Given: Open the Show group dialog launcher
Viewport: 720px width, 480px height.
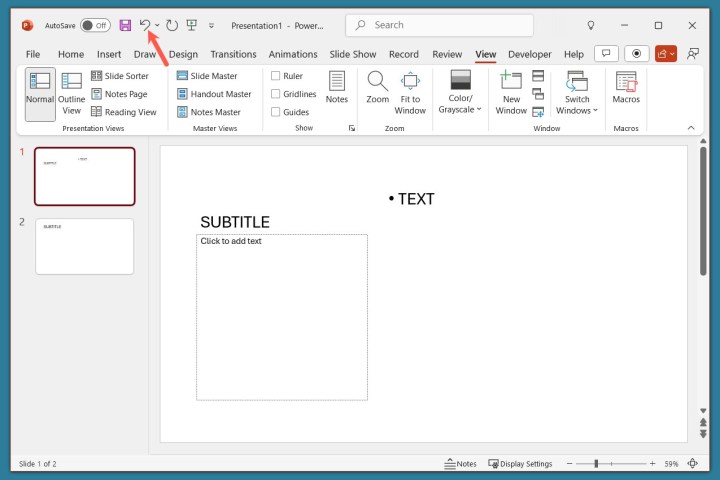Looking at the screenshot, I should click(x=352, y=128).
